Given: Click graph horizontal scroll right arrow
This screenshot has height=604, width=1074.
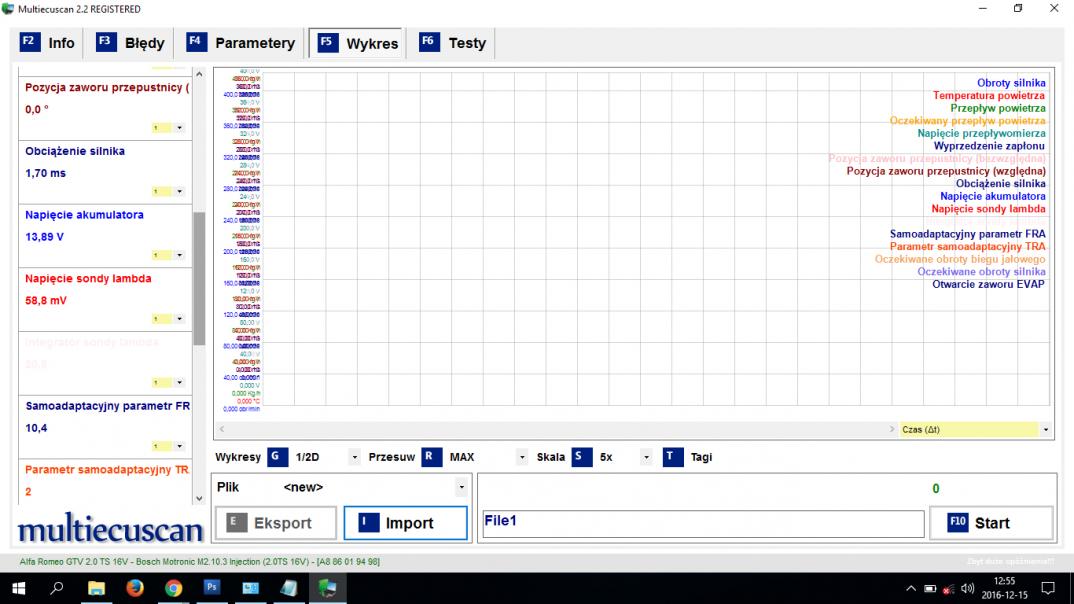Looking at the screenshot, I should (892, 429).
